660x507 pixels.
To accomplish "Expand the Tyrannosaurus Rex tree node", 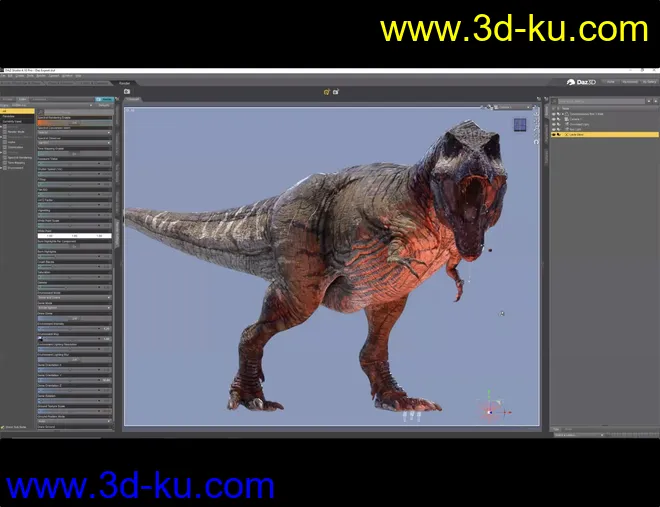I will coord(563,114).
